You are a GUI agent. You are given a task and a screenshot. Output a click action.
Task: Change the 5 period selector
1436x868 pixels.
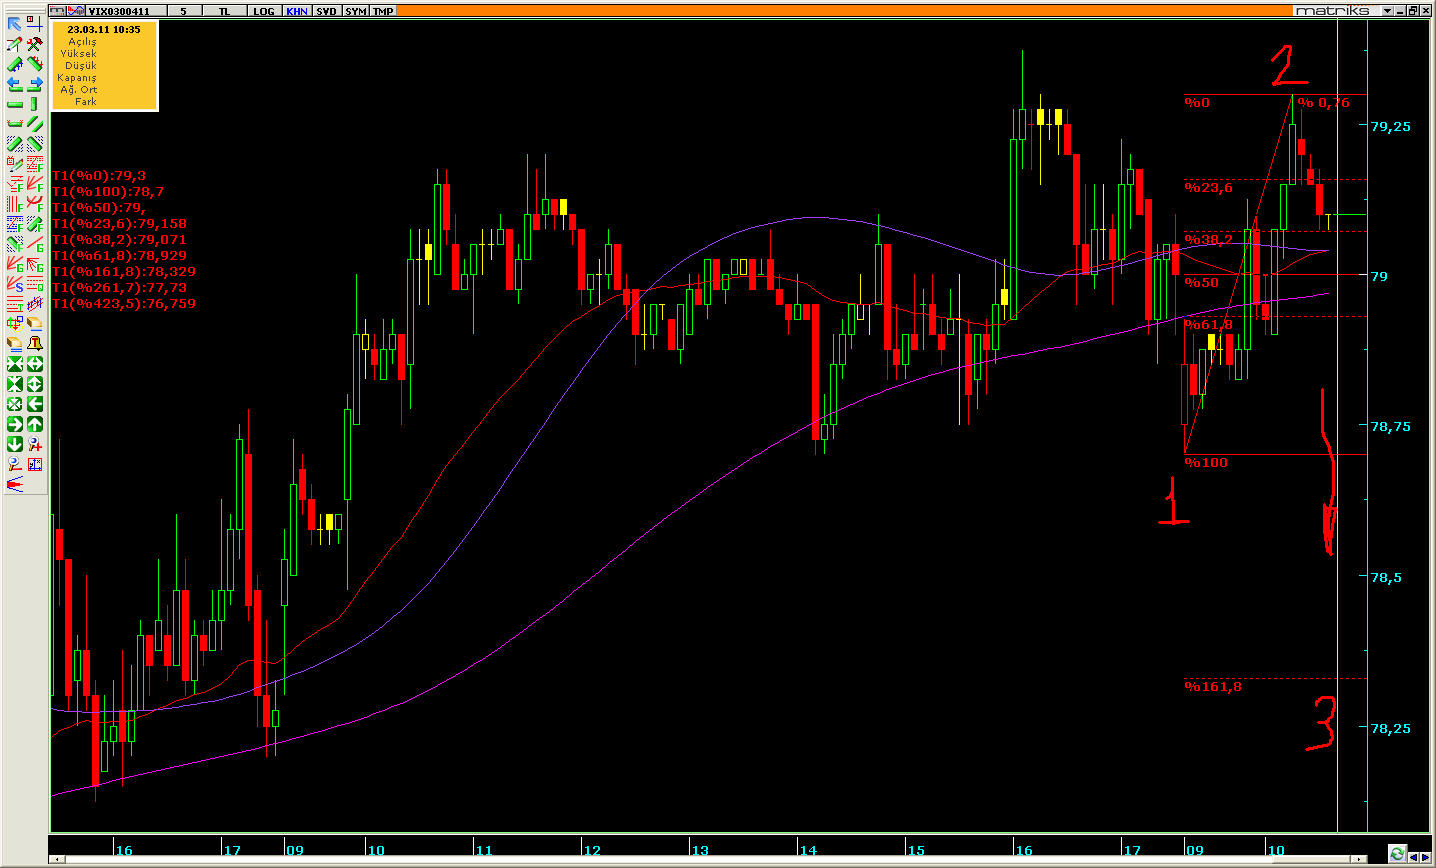point(183,10)
